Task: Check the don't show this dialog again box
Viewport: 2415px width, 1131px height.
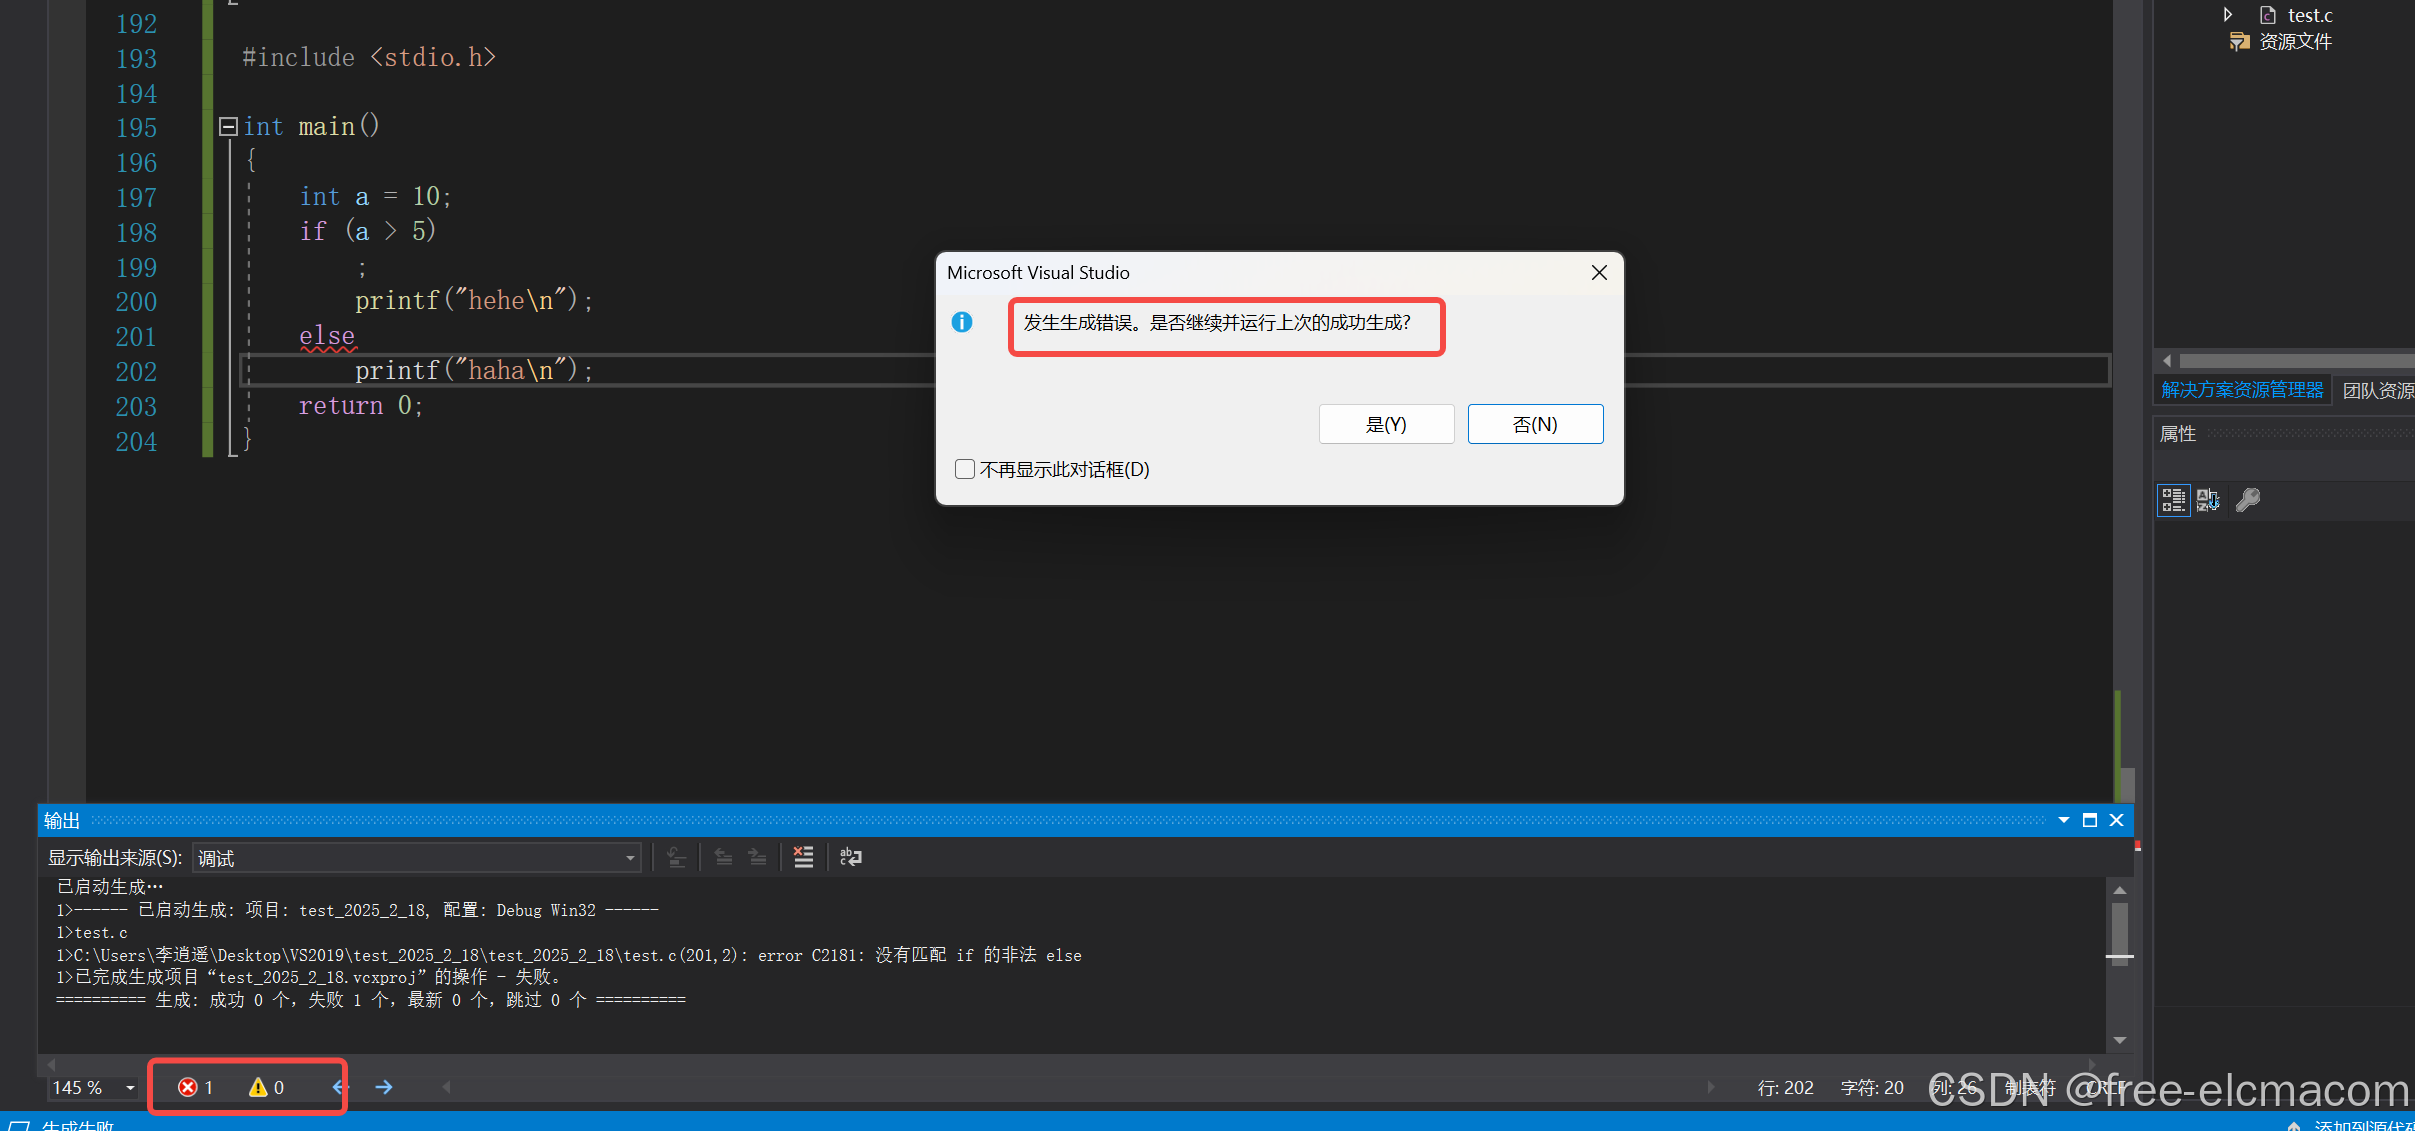Action: point(965,469)
